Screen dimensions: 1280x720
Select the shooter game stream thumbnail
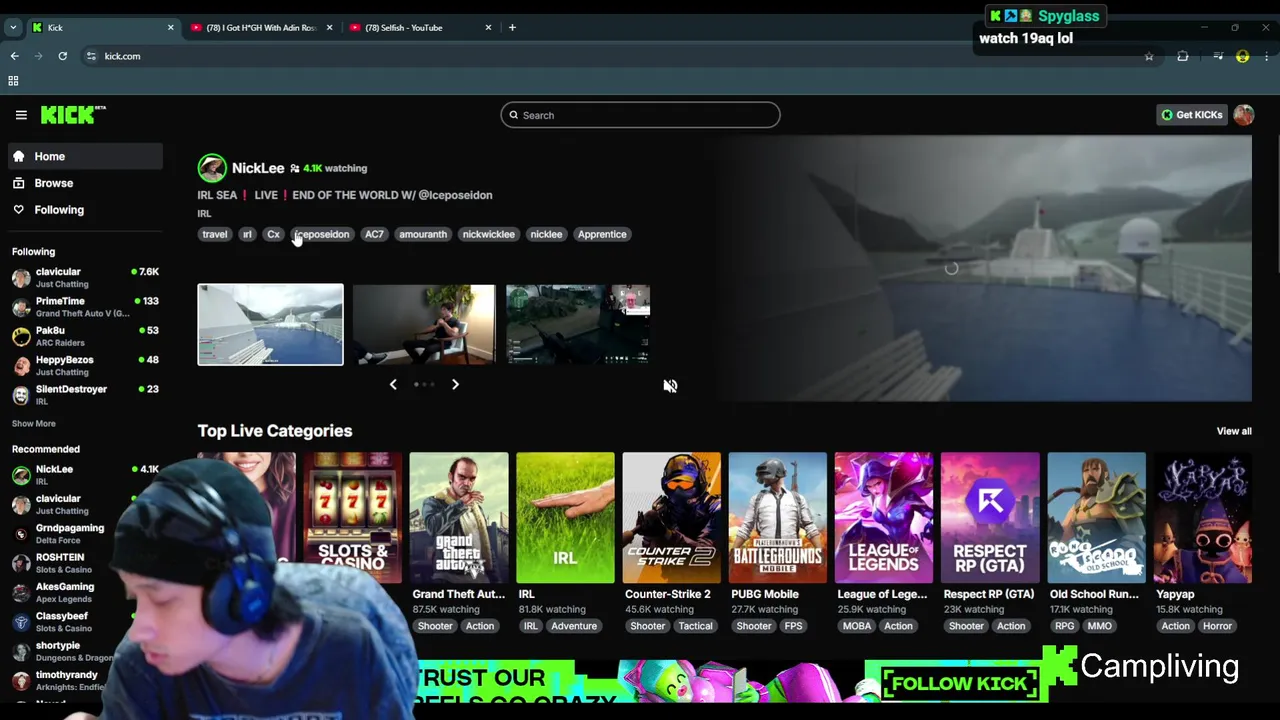[x=578, y=325]
